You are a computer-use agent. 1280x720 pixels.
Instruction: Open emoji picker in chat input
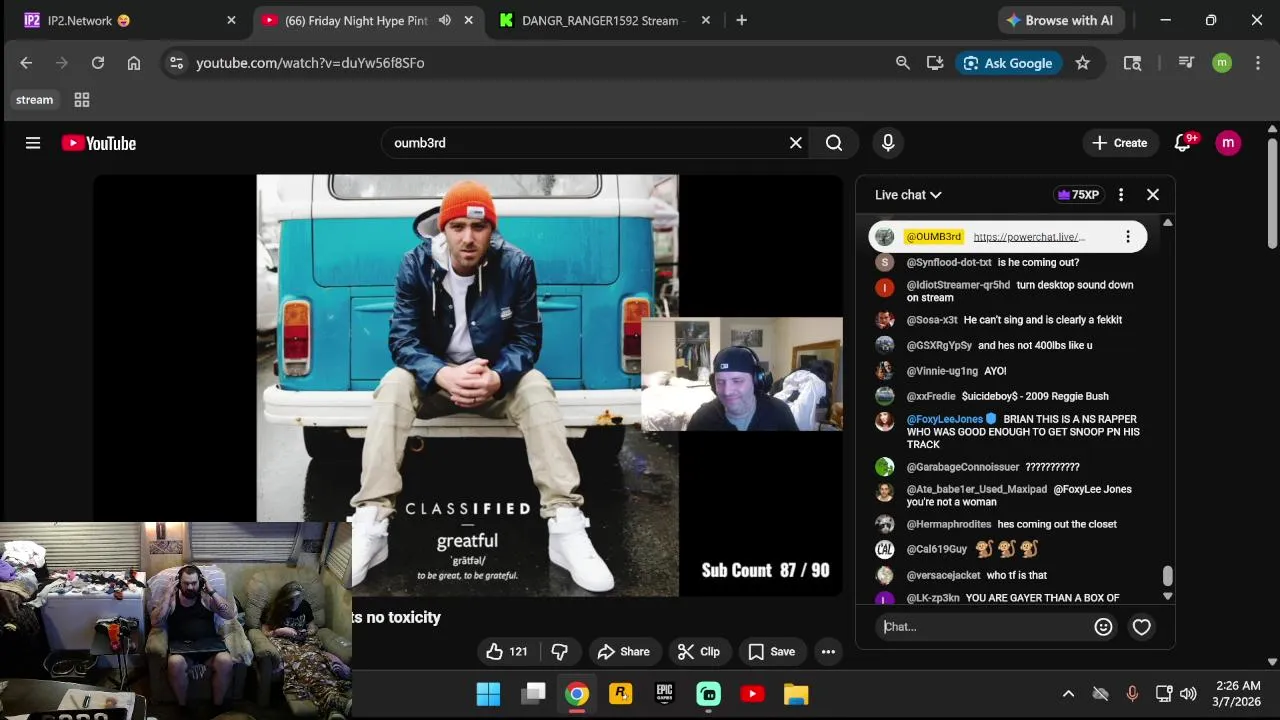(1104, 627)
